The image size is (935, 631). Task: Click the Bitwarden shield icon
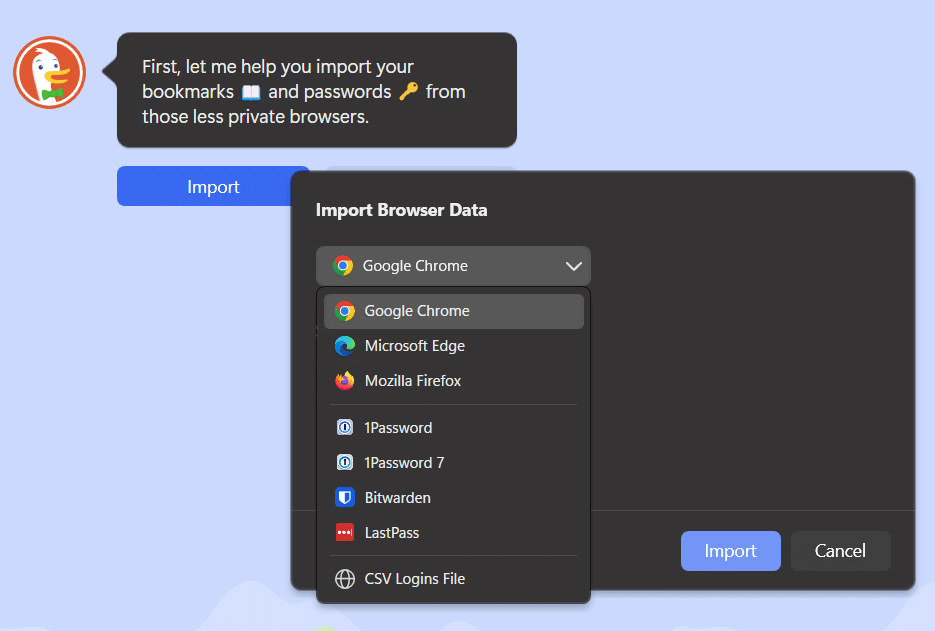pos(345,498)
